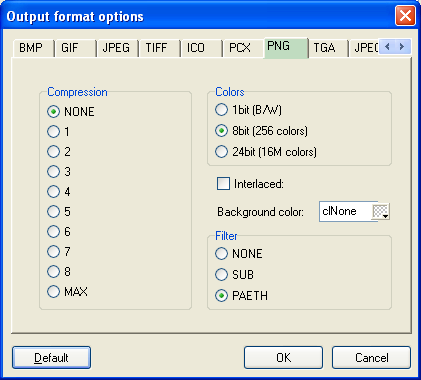The height and width of the screenshot is (380, 421).
Task: Close the Output format options dialog
Action: tap(405, 16)
